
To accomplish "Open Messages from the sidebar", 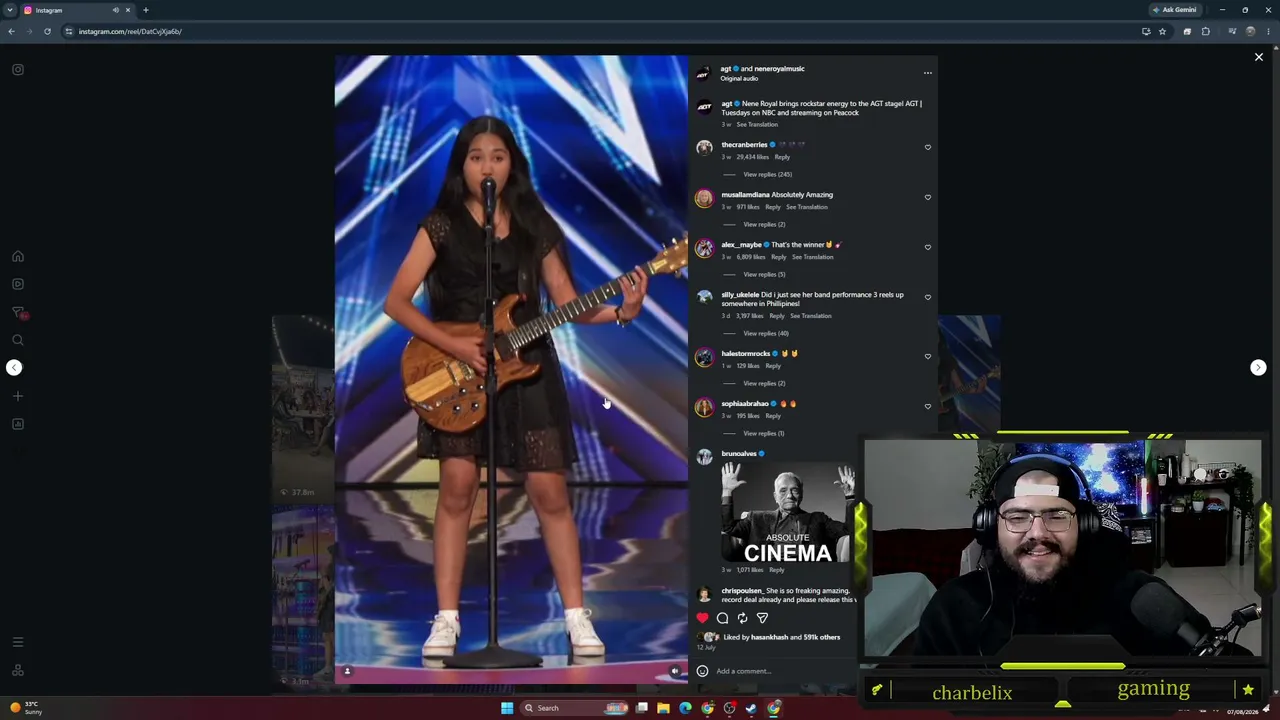I will click(x=18, y=313).
